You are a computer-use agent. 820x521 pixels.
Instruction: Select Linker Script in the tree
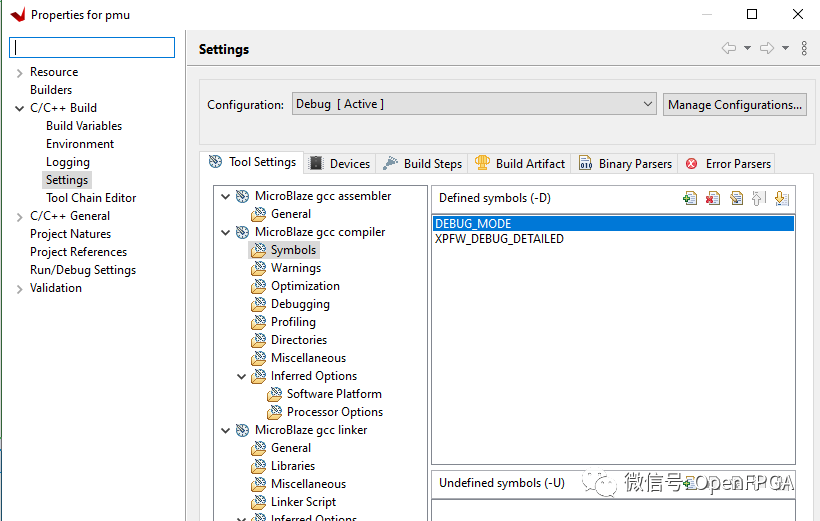(303, 502)
